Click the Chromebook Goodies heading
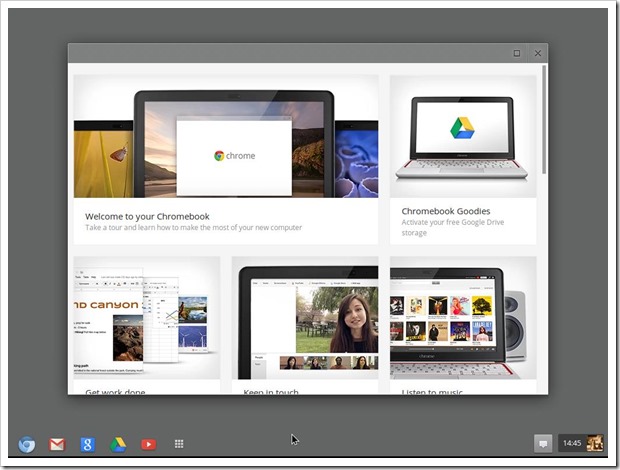This screenshot has width=620, height=470. coord(446,211)
